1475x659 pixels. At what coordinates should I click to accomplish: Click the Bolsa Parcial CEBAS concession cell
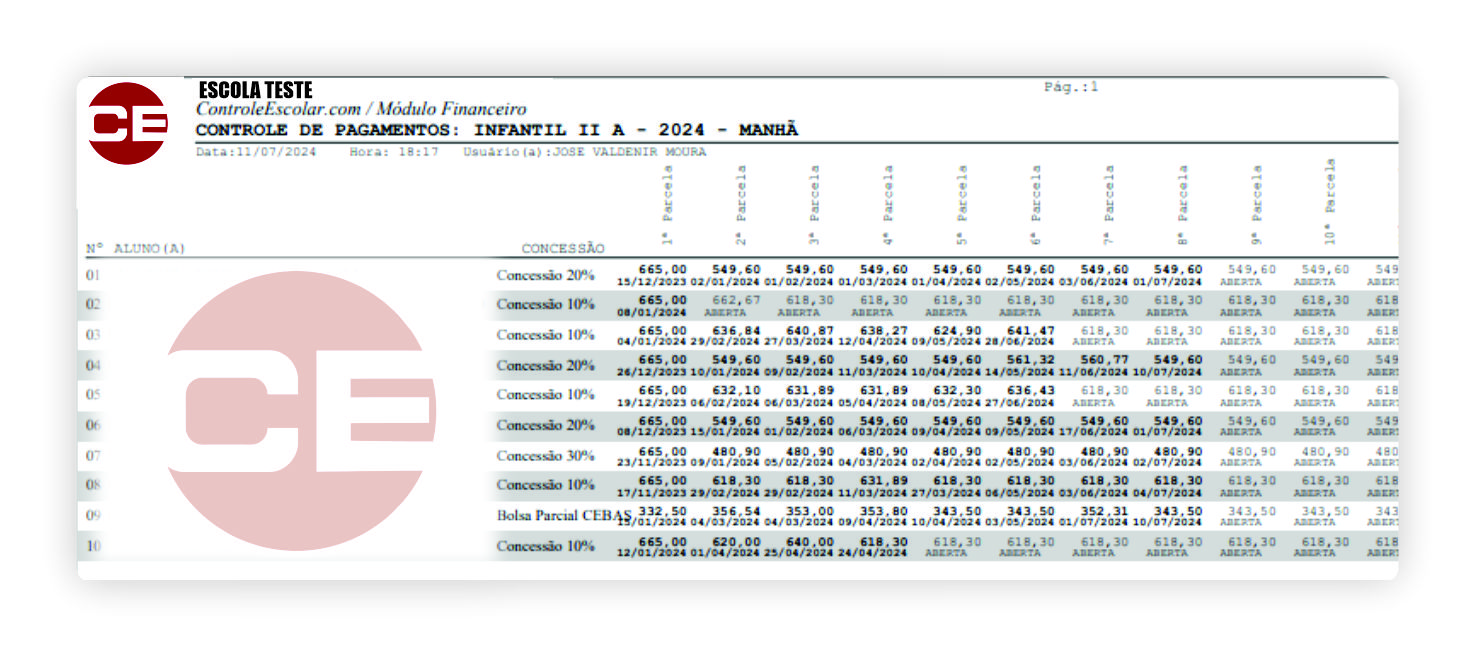pyautogui.click(x=565, y=516)
